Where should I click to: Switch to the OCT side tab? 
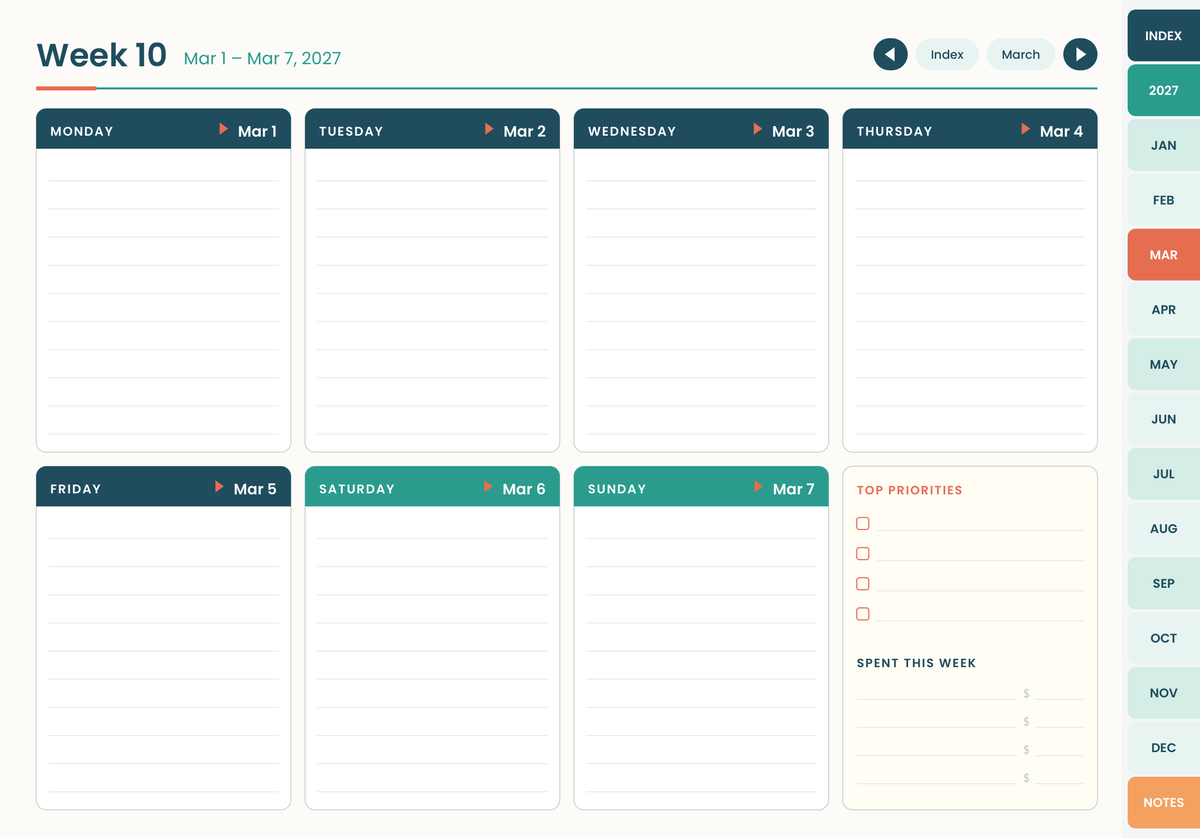(x=1164, y=638)
